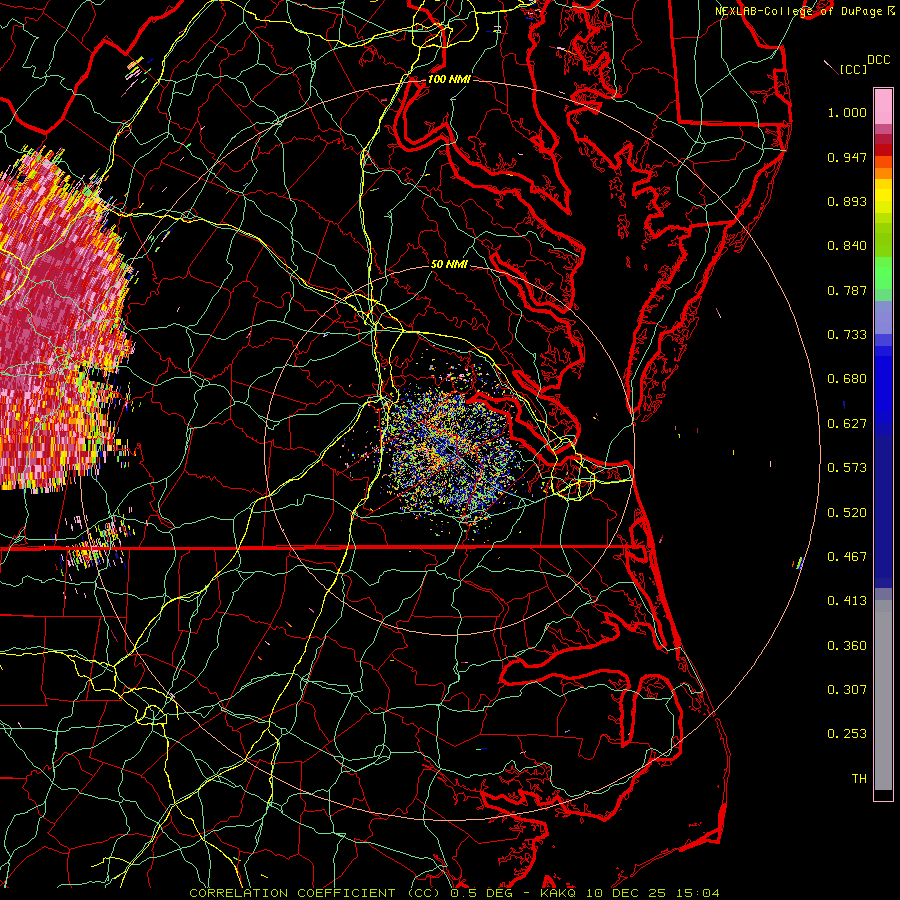Click the 0.253 scale value
Image resolution: width=900 pixels, height=900 pixels.
[847, 734]
